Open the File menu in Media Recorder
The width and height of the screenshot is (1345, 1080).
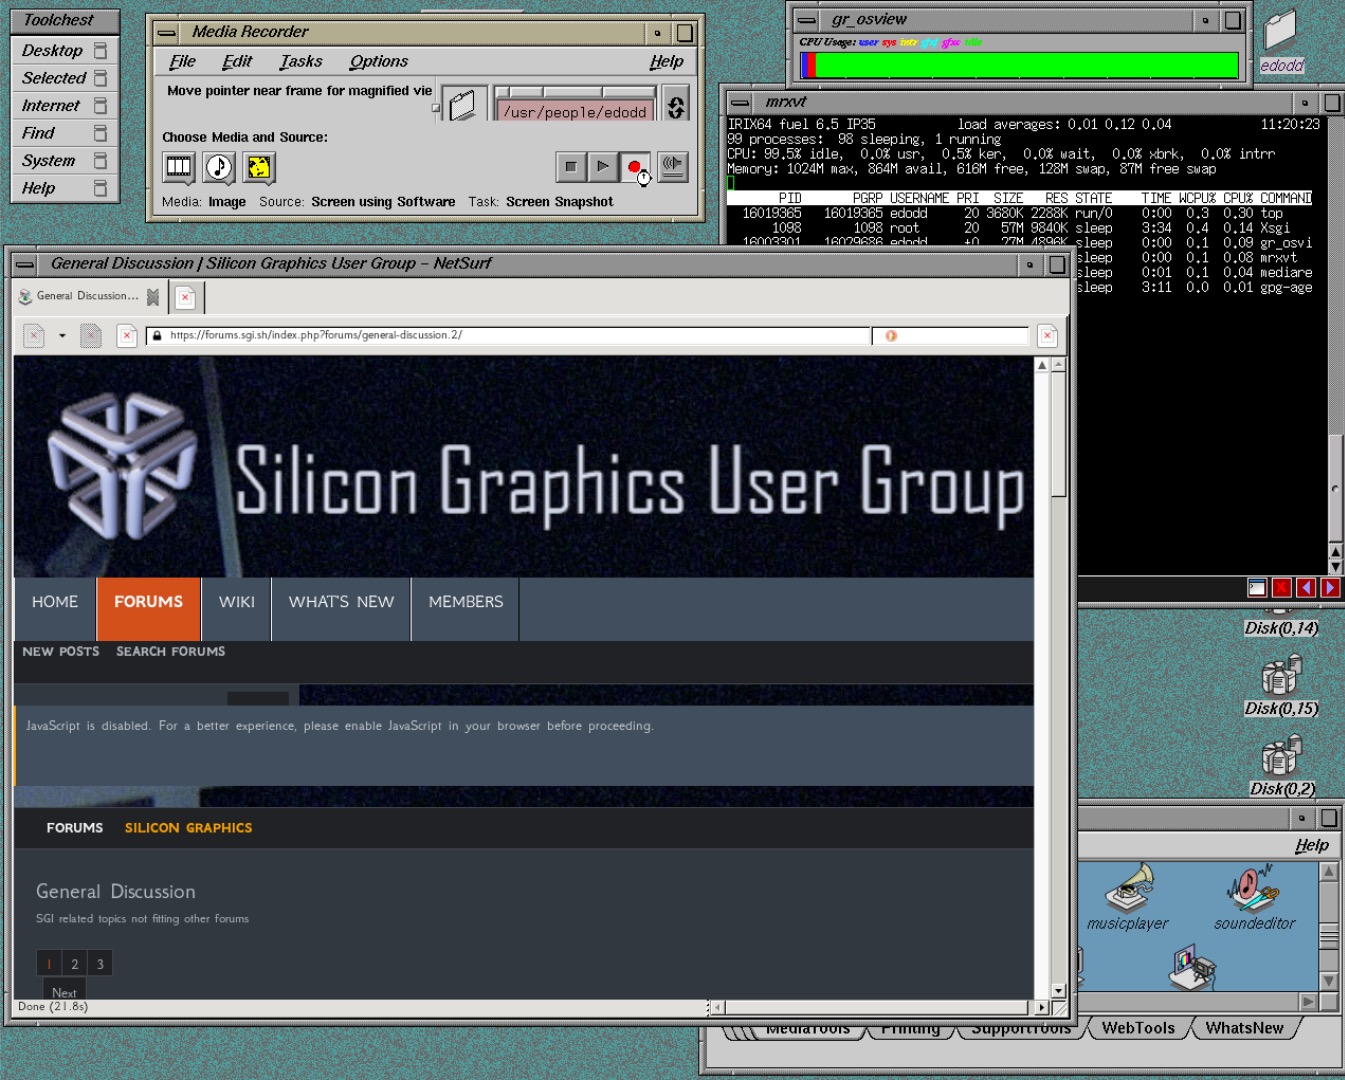tap(182, 61)
